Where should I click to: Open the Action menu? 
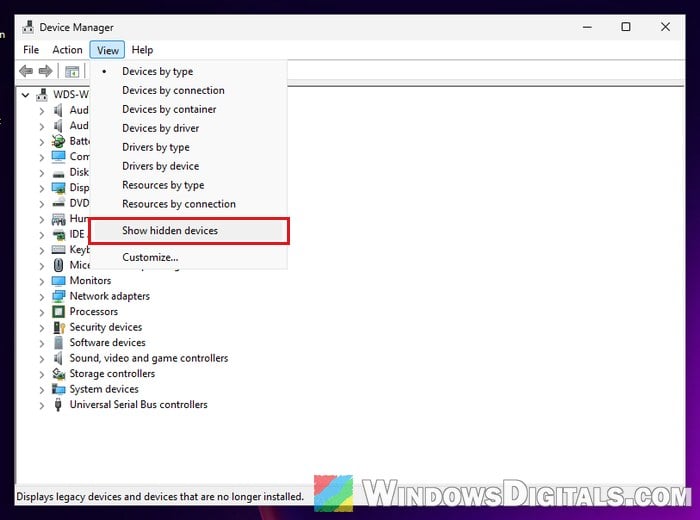67,50
